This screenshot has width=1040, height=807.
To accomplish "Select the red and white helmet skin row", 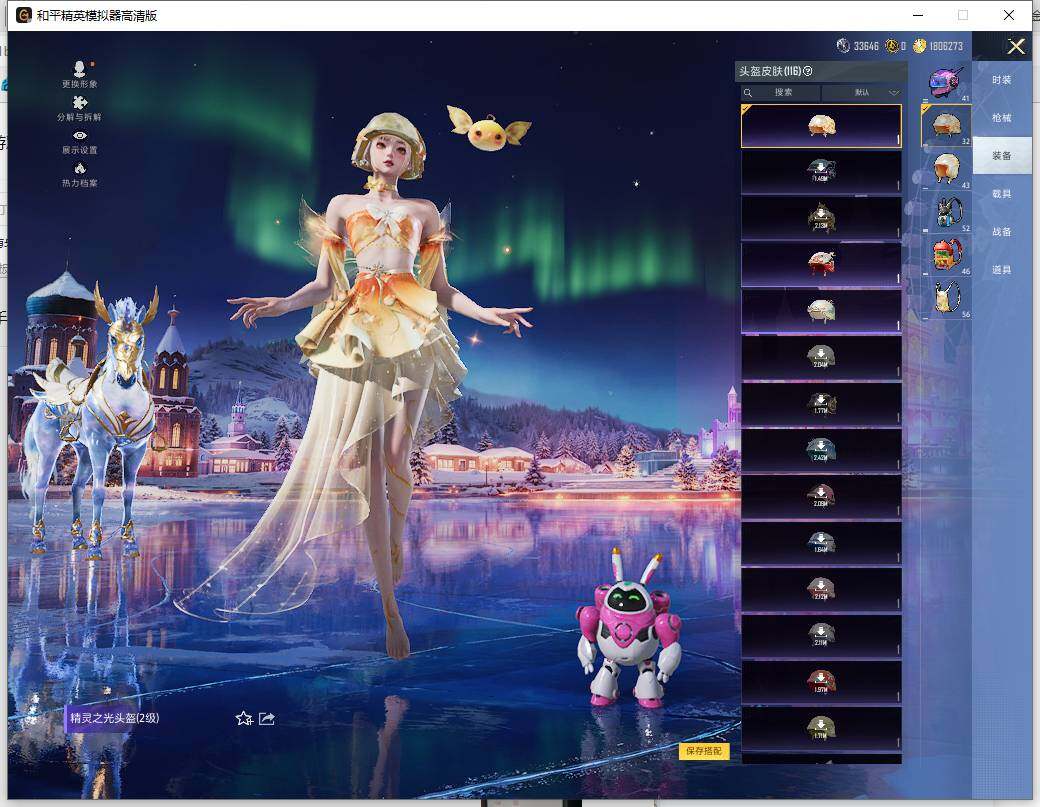I will [x=821, y=264].
